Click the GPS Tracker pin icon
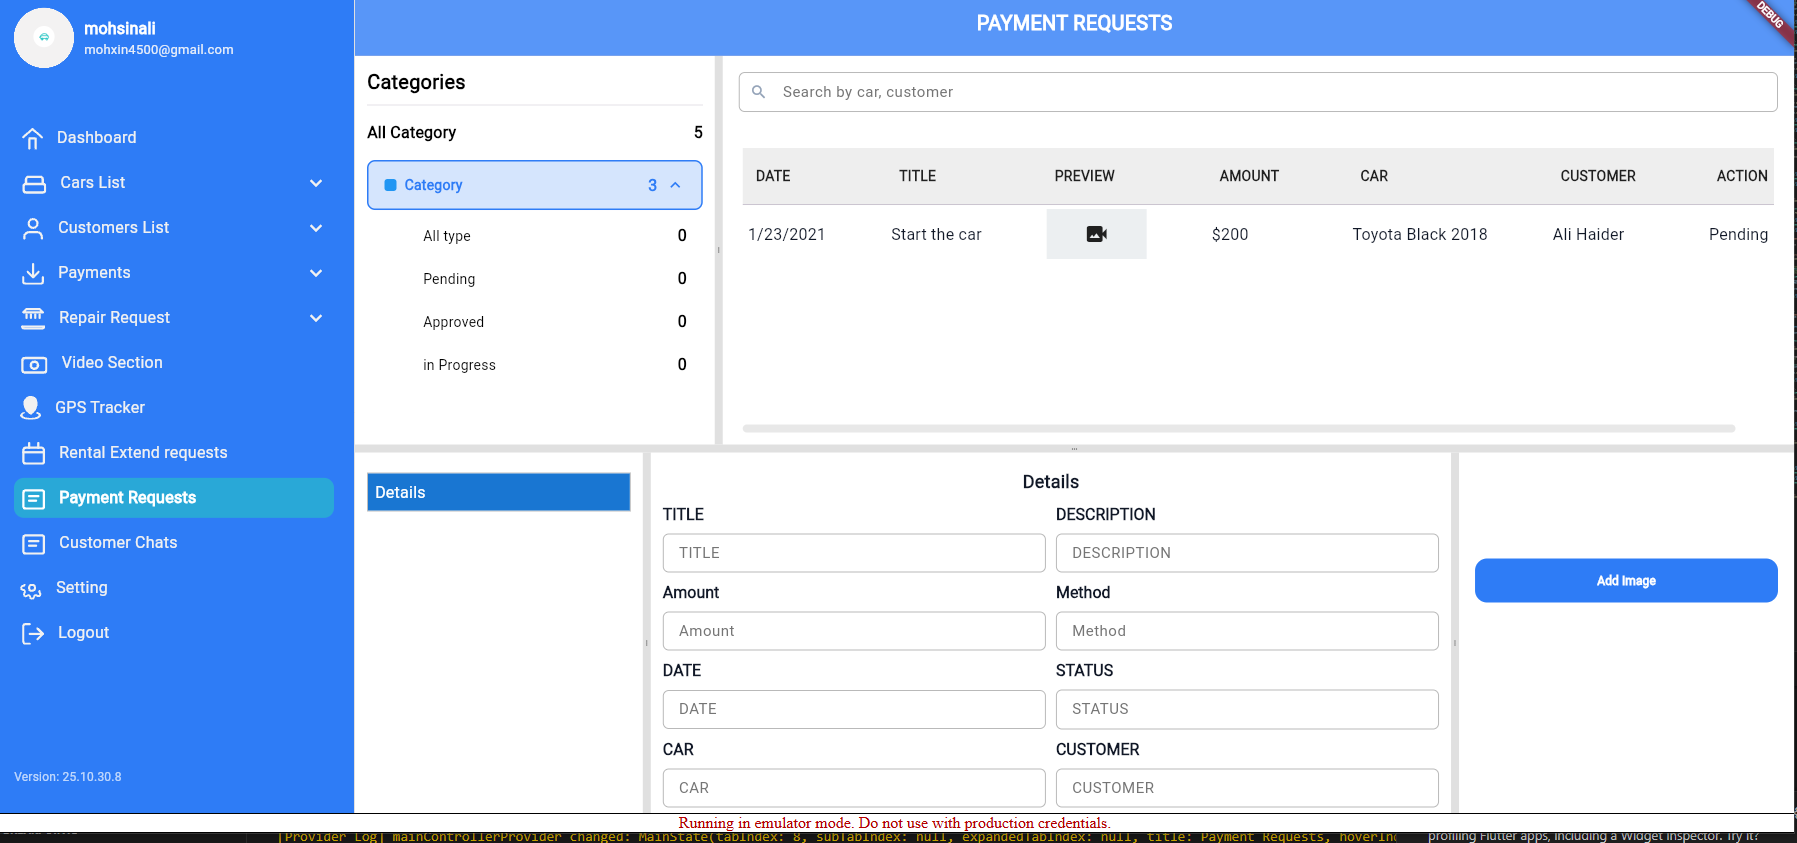 31,408
